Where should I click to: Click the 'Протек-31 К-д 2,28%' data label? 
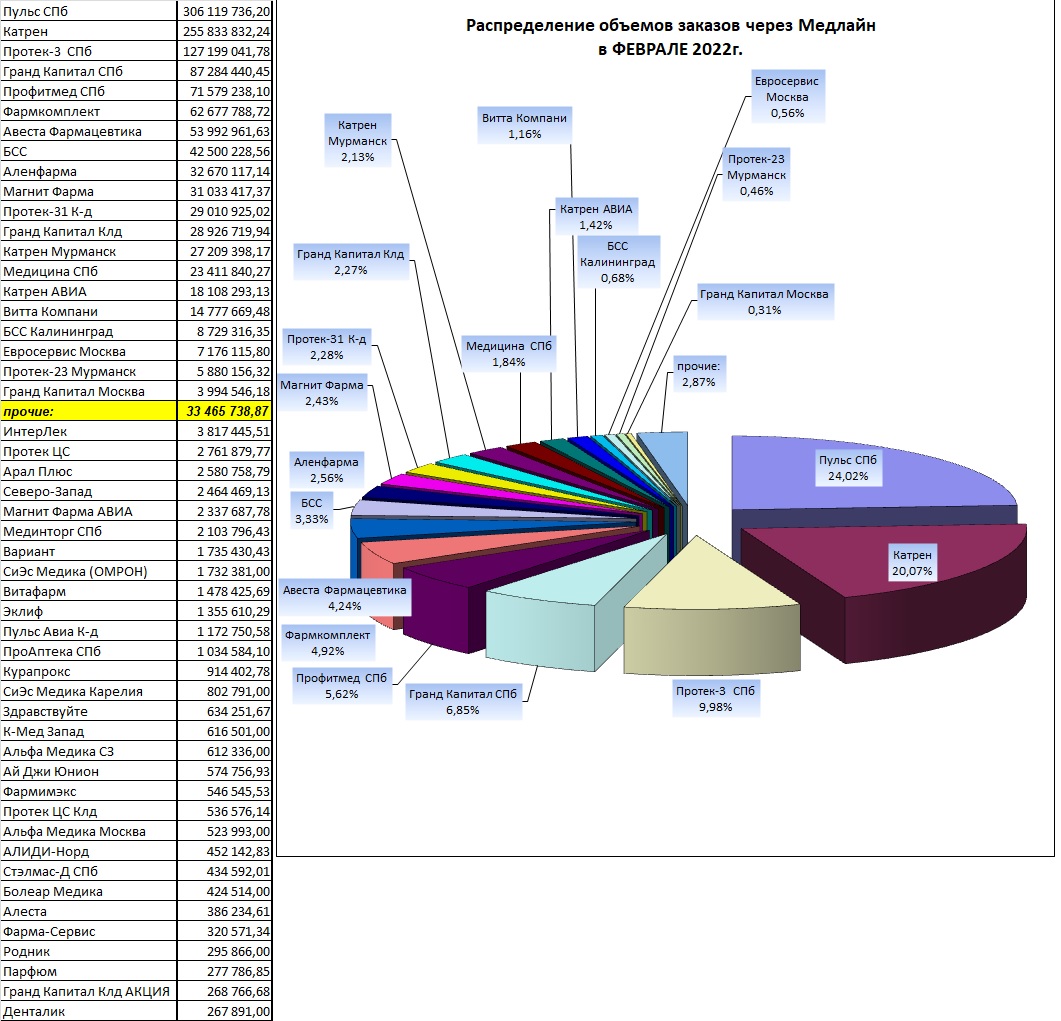click(x=326, y=346)
